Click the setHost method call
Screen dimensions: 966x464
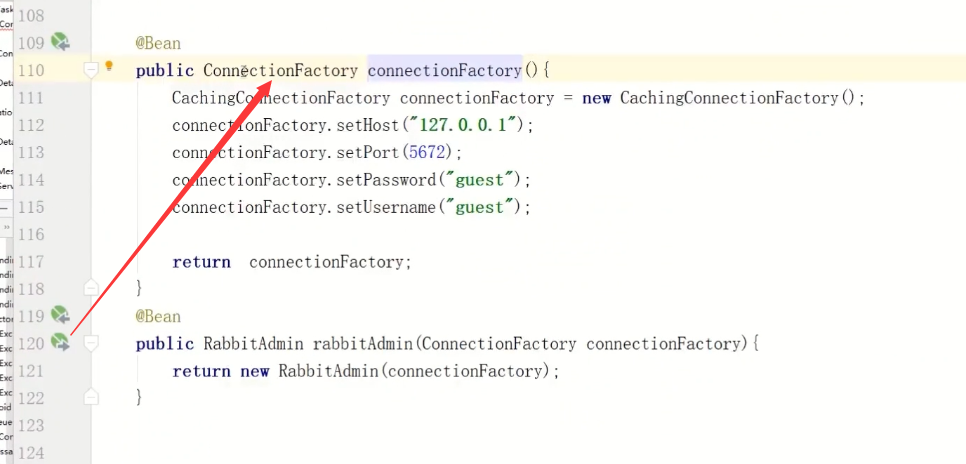tap(368, 126)
